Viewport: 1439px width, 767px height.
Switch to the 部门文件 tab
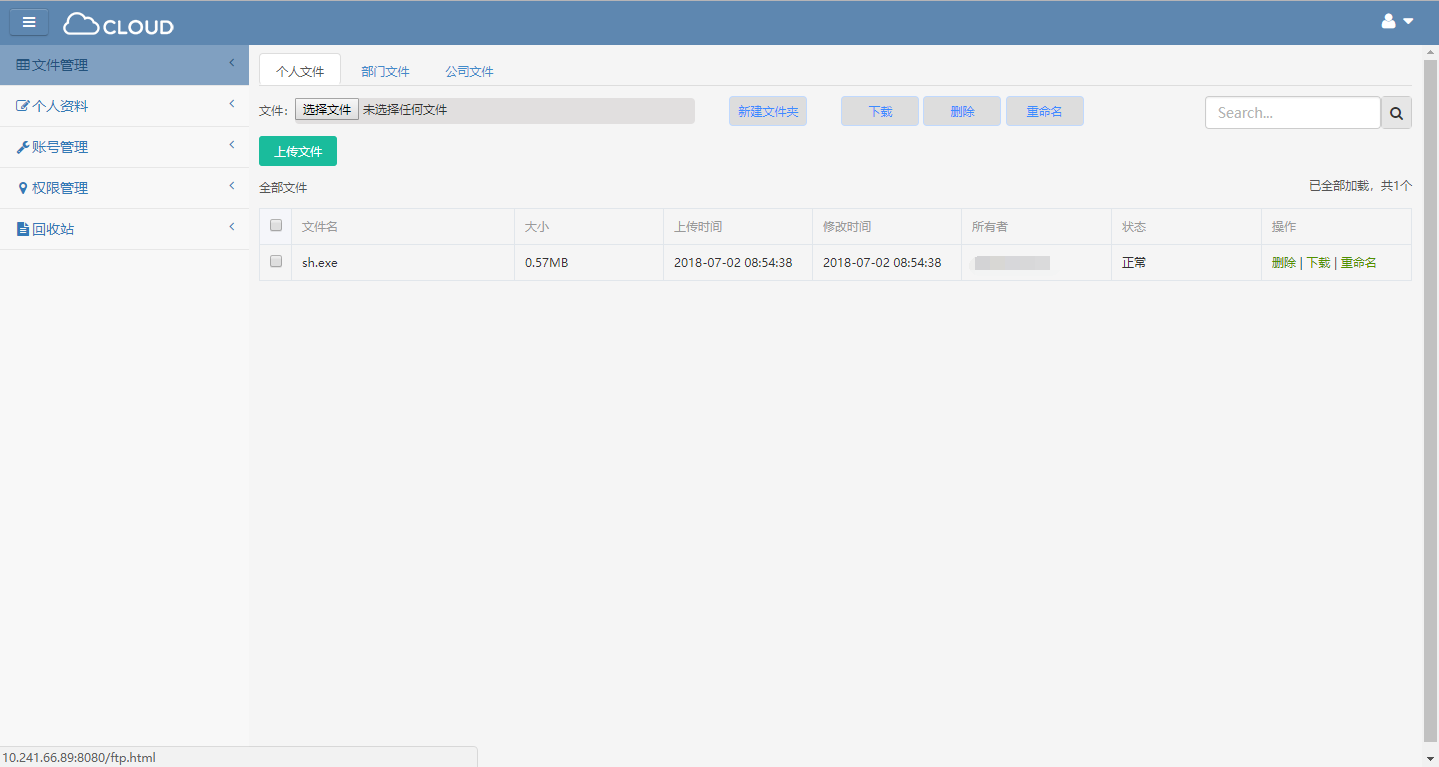pyautogui.click(x=386, y=71)
